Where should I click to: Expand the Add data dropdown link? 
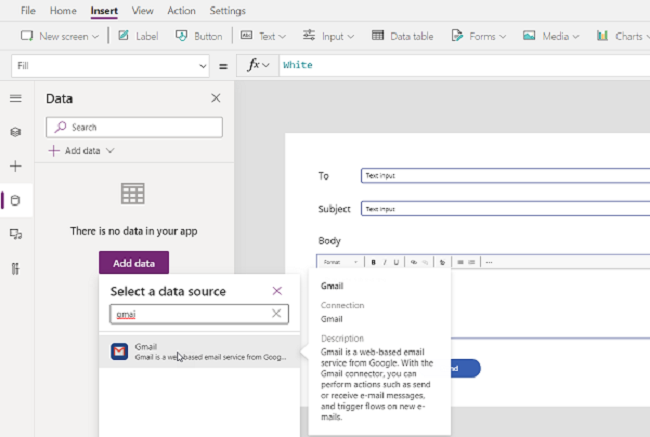(82, 151)
